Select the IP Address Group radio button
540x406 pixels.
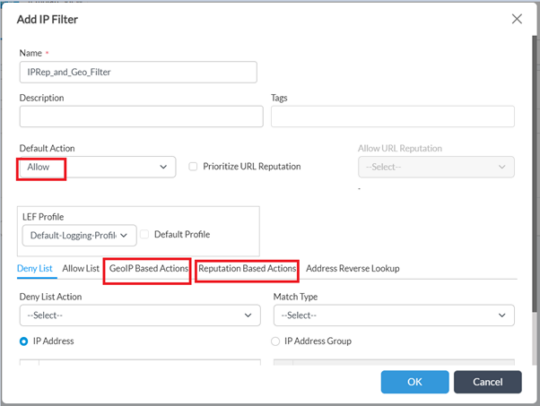coord(275,341)
